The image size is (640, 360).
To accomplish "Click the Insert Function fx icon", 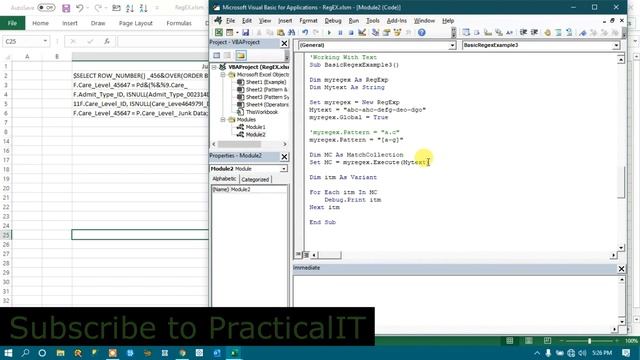I will pyautogui.click(x=107, y=41).
